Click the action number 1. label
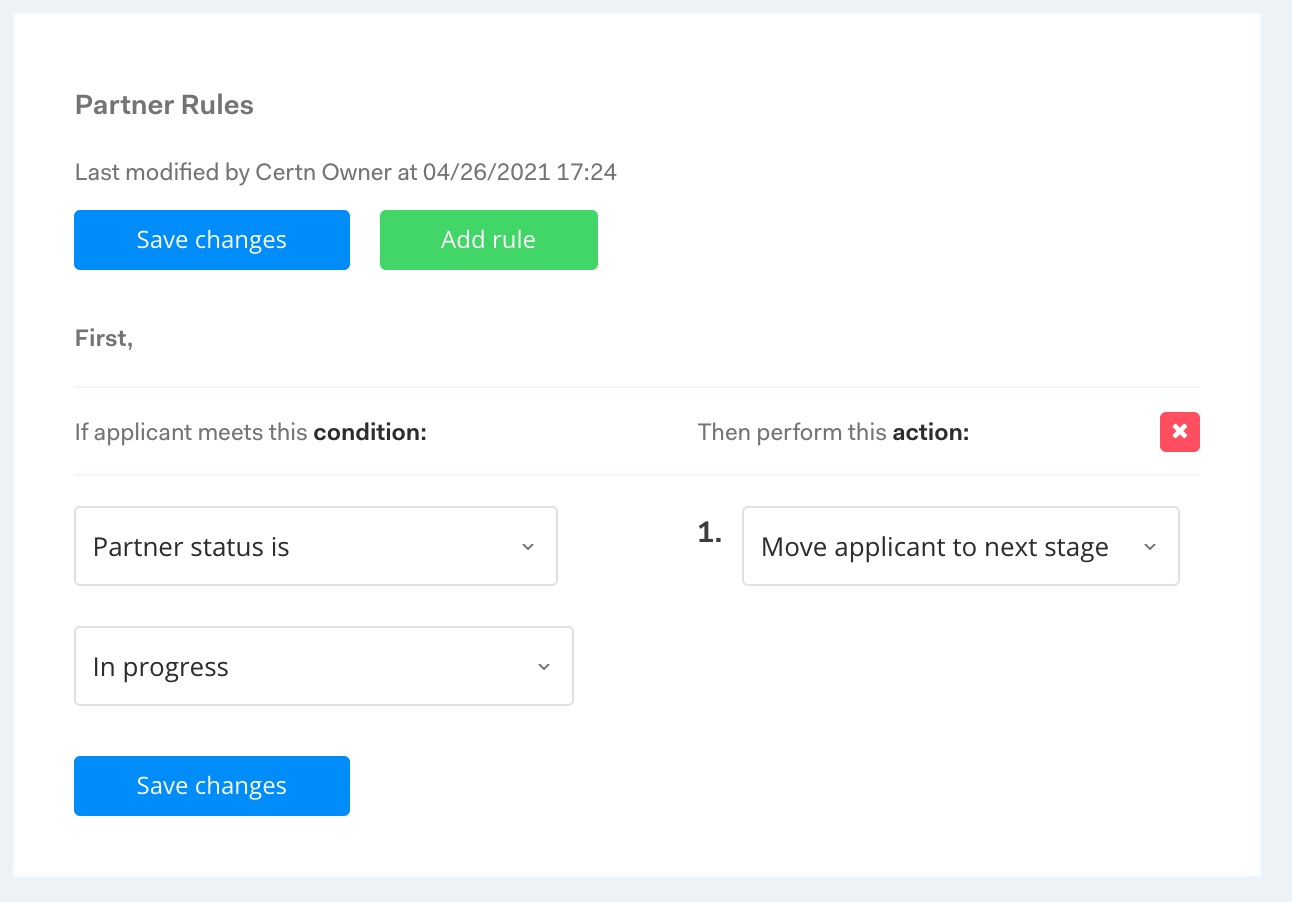This screenshot has width=1292, height=902. pos(709,534)
